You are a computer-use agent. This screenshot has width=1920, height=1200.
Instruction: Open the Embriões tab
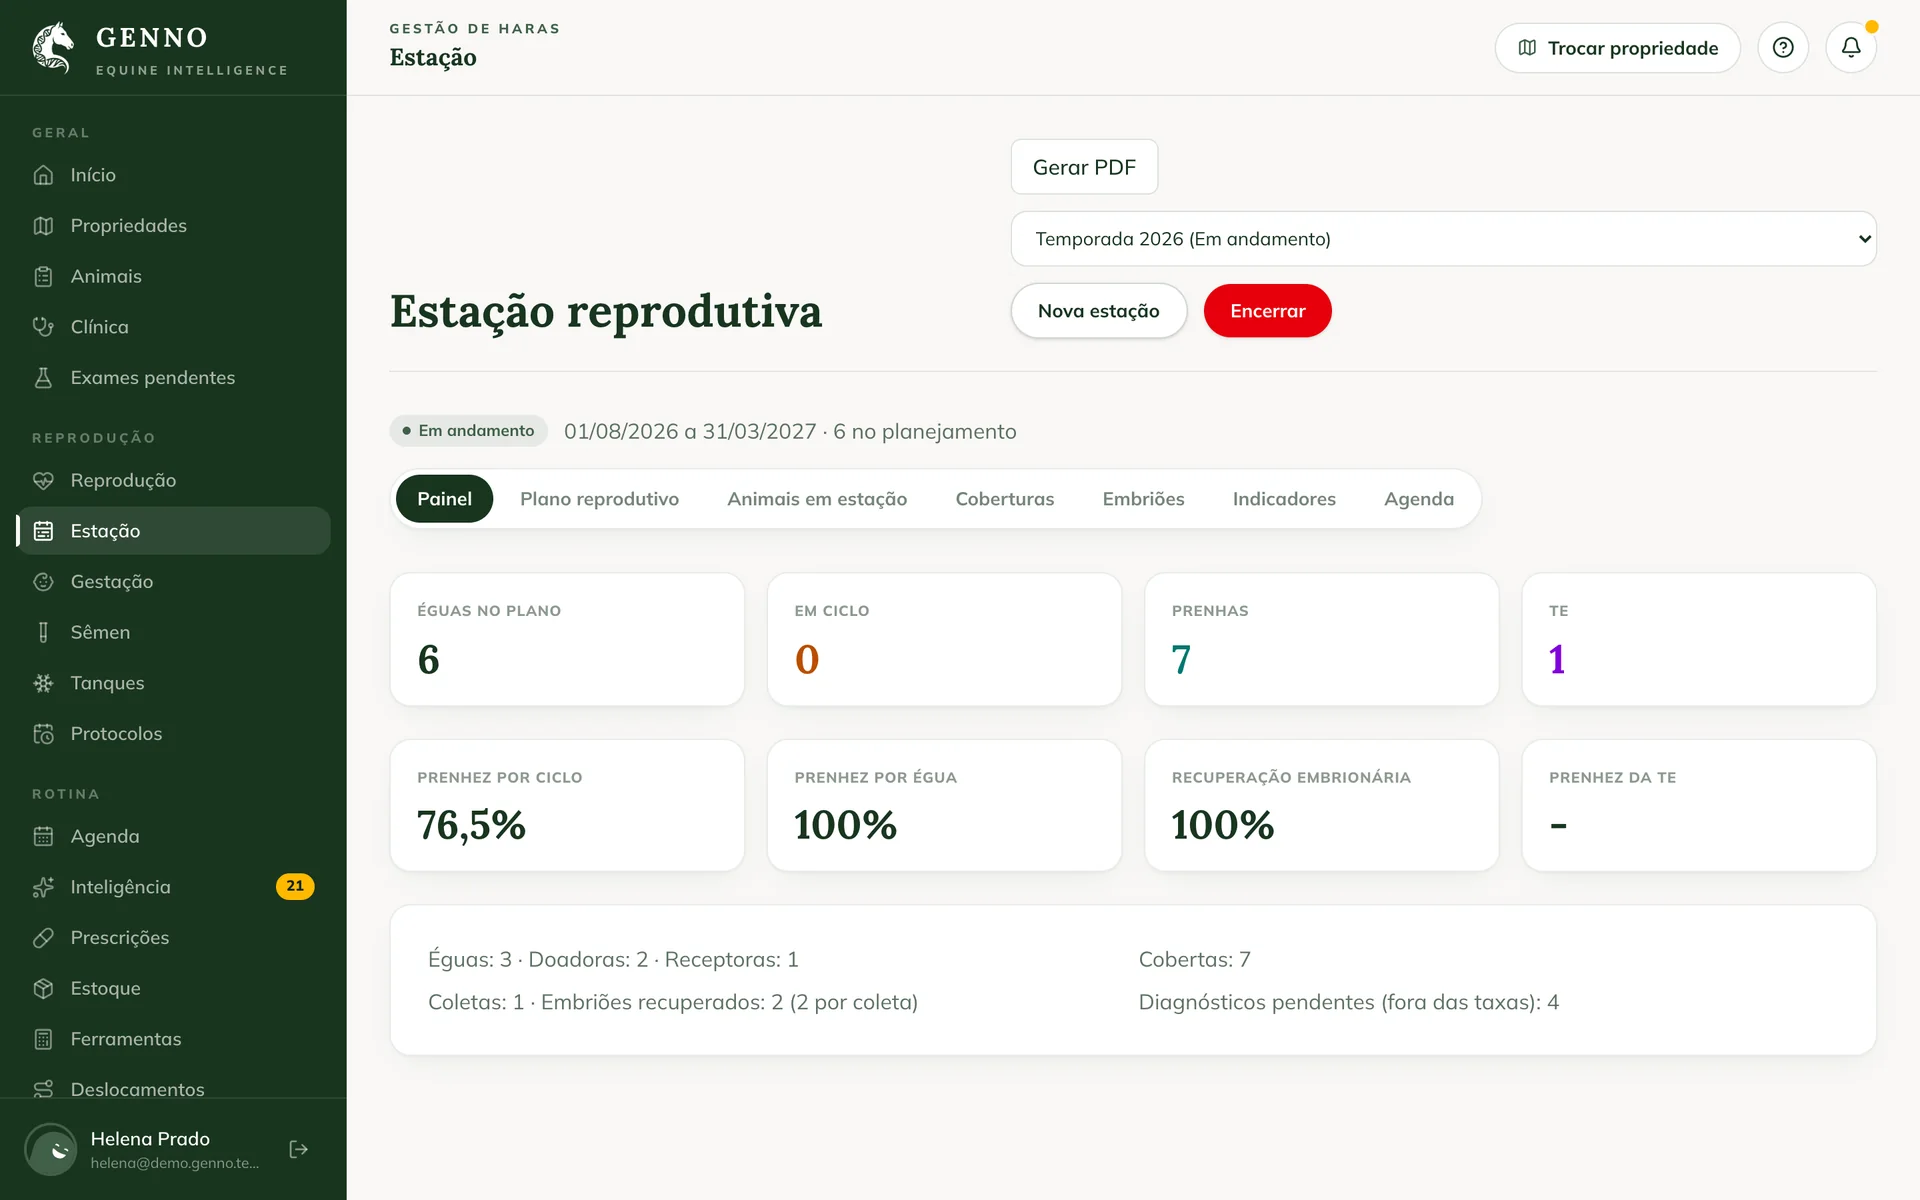pyautogui.click(x=1143, y=499)
